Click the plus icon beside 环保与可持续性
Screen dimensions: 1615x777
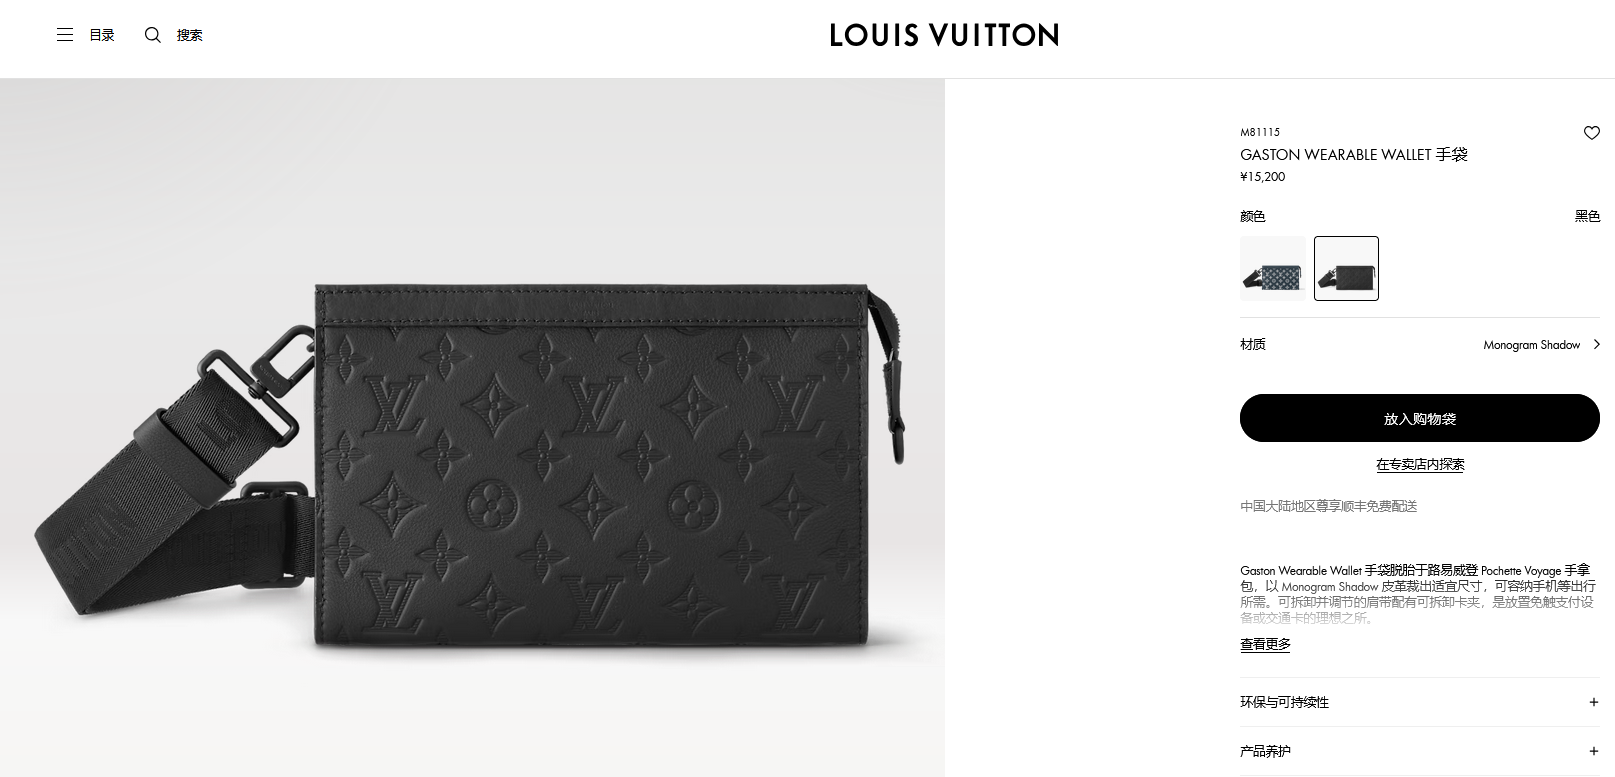1594,702
